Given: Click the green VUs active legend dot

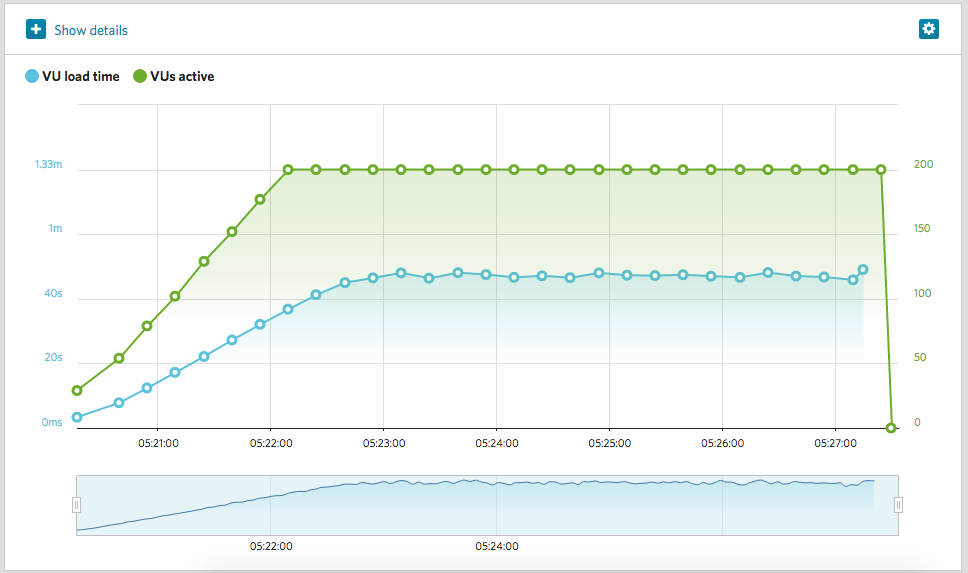Looking at the screenshot, I should (x=140, y=77).
